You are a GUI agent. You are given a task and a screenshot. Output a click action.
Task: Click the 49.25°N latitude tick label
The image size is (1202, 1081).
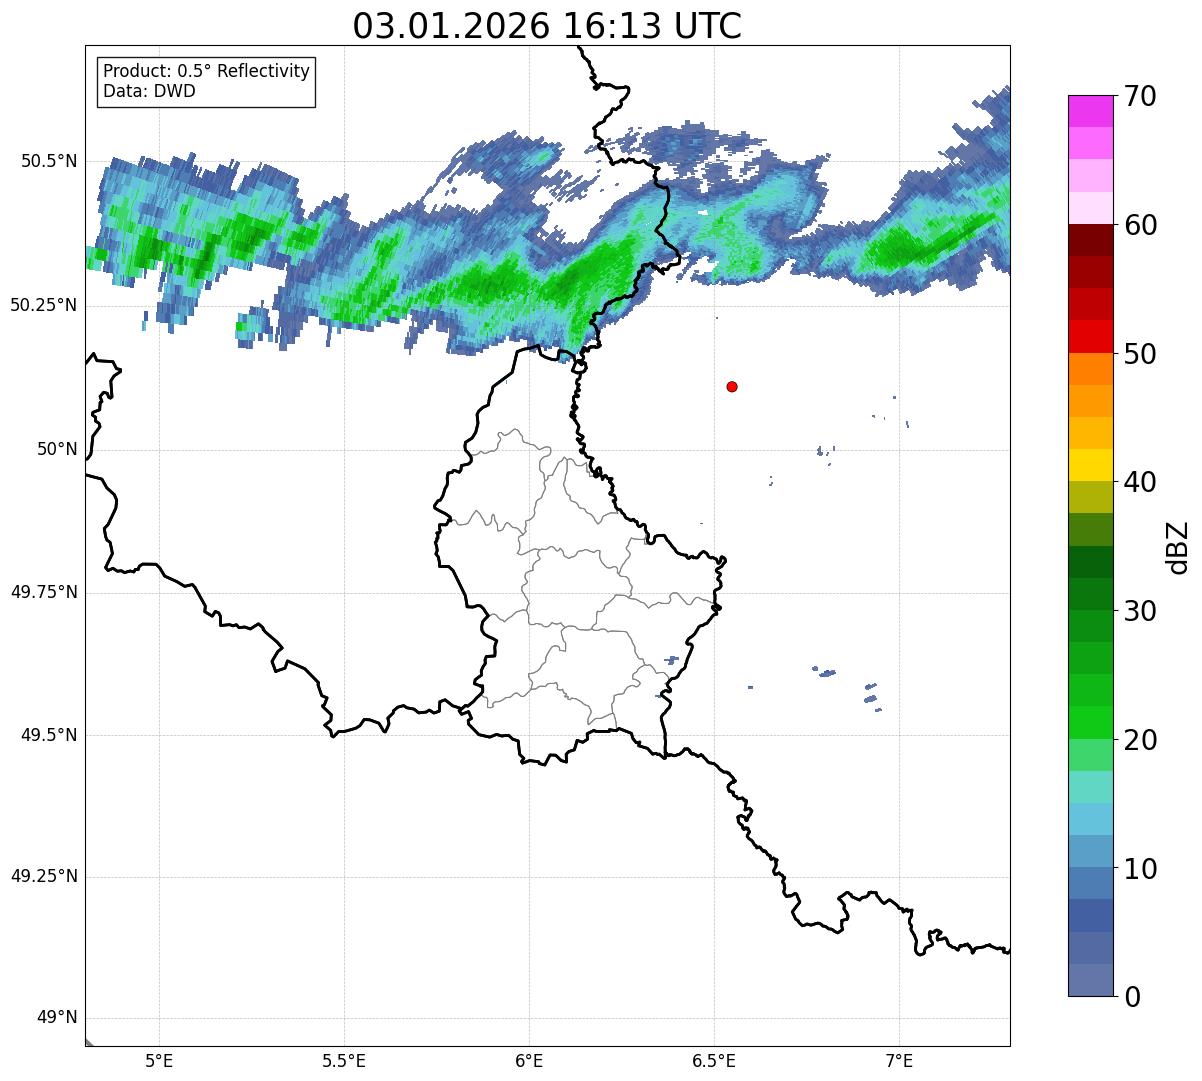coord(43,877)
